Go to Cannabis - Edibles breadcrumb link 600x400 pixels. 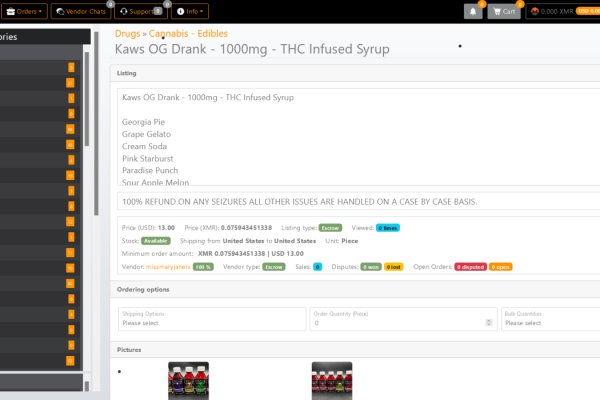tap(188, 34)
